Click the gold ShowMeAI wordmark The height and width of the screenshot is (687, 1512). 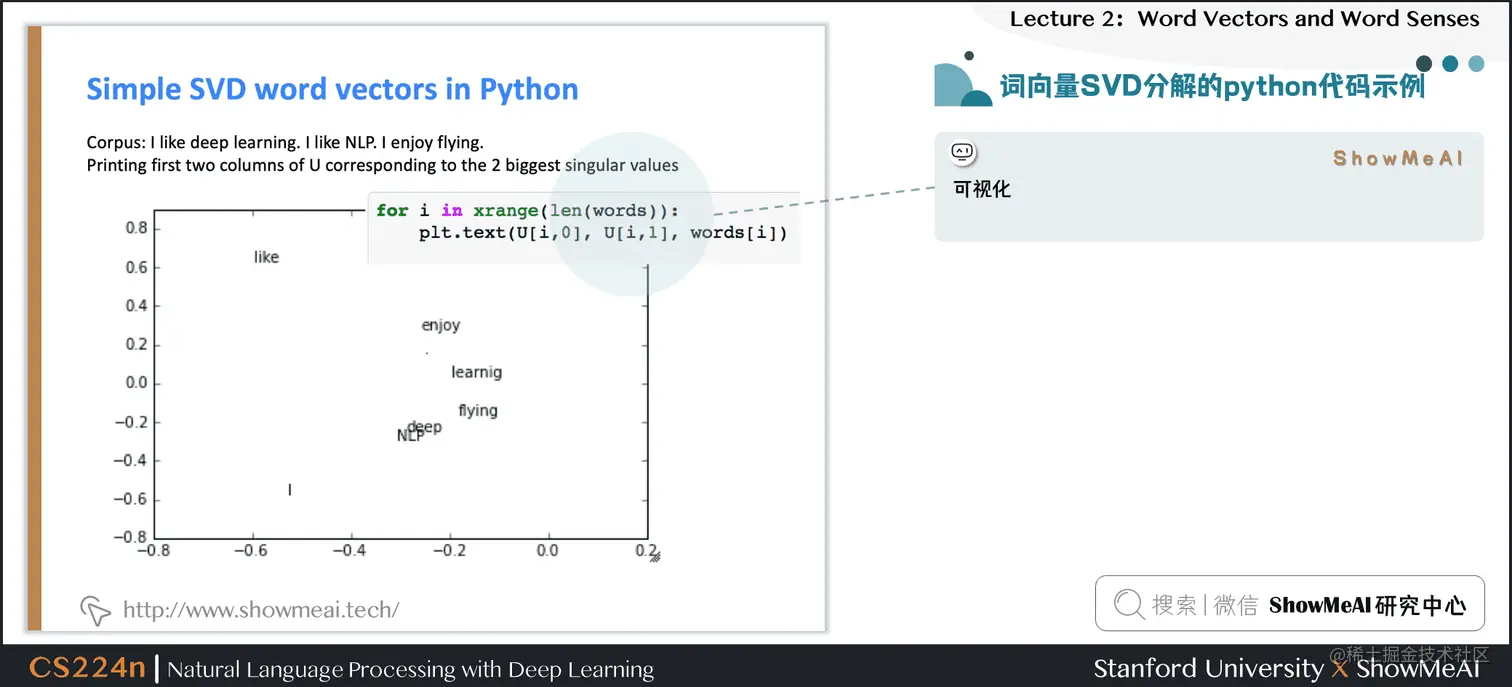[x=1397, y=158]
